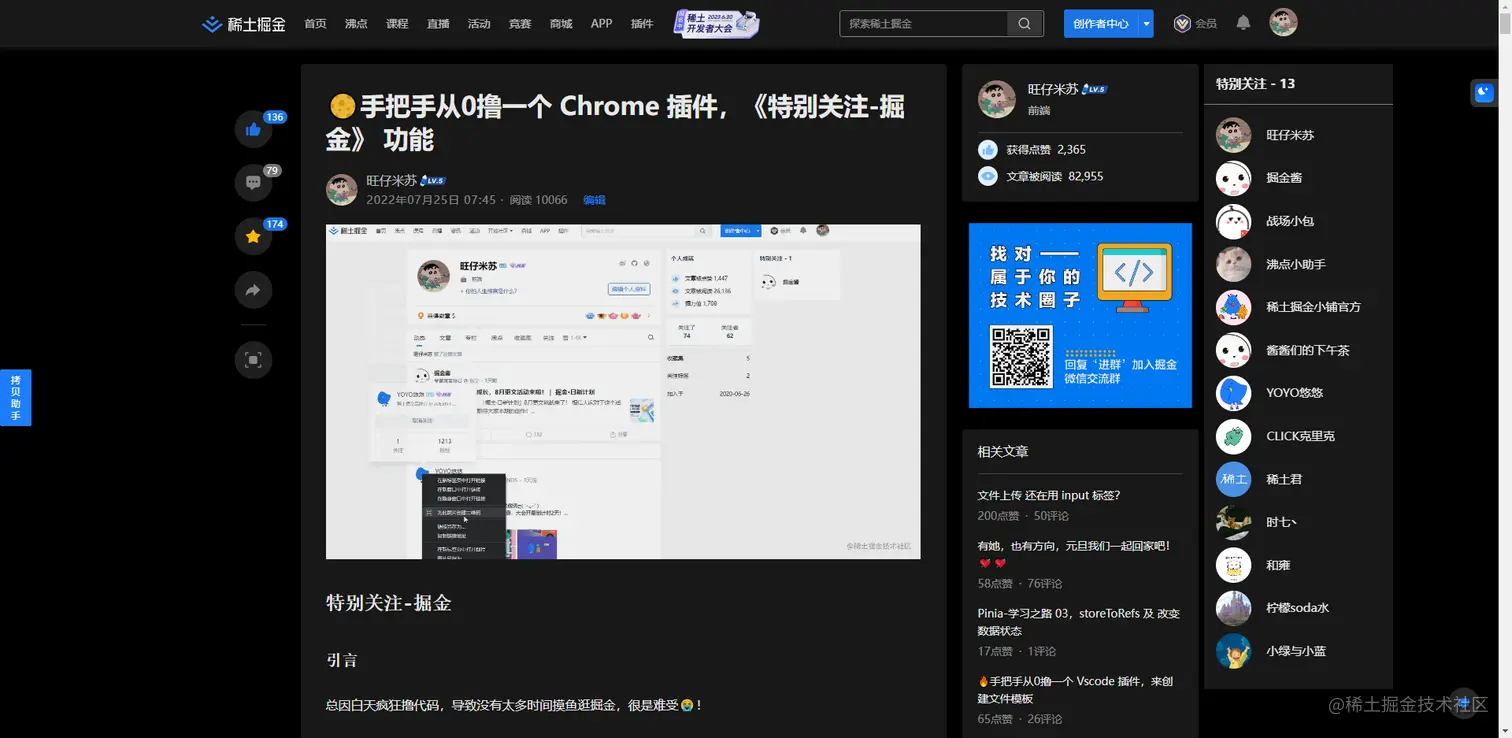Open 酱酱们的下午茶 avatar
1512x738 pixels.
click(x=1233, y=350)
